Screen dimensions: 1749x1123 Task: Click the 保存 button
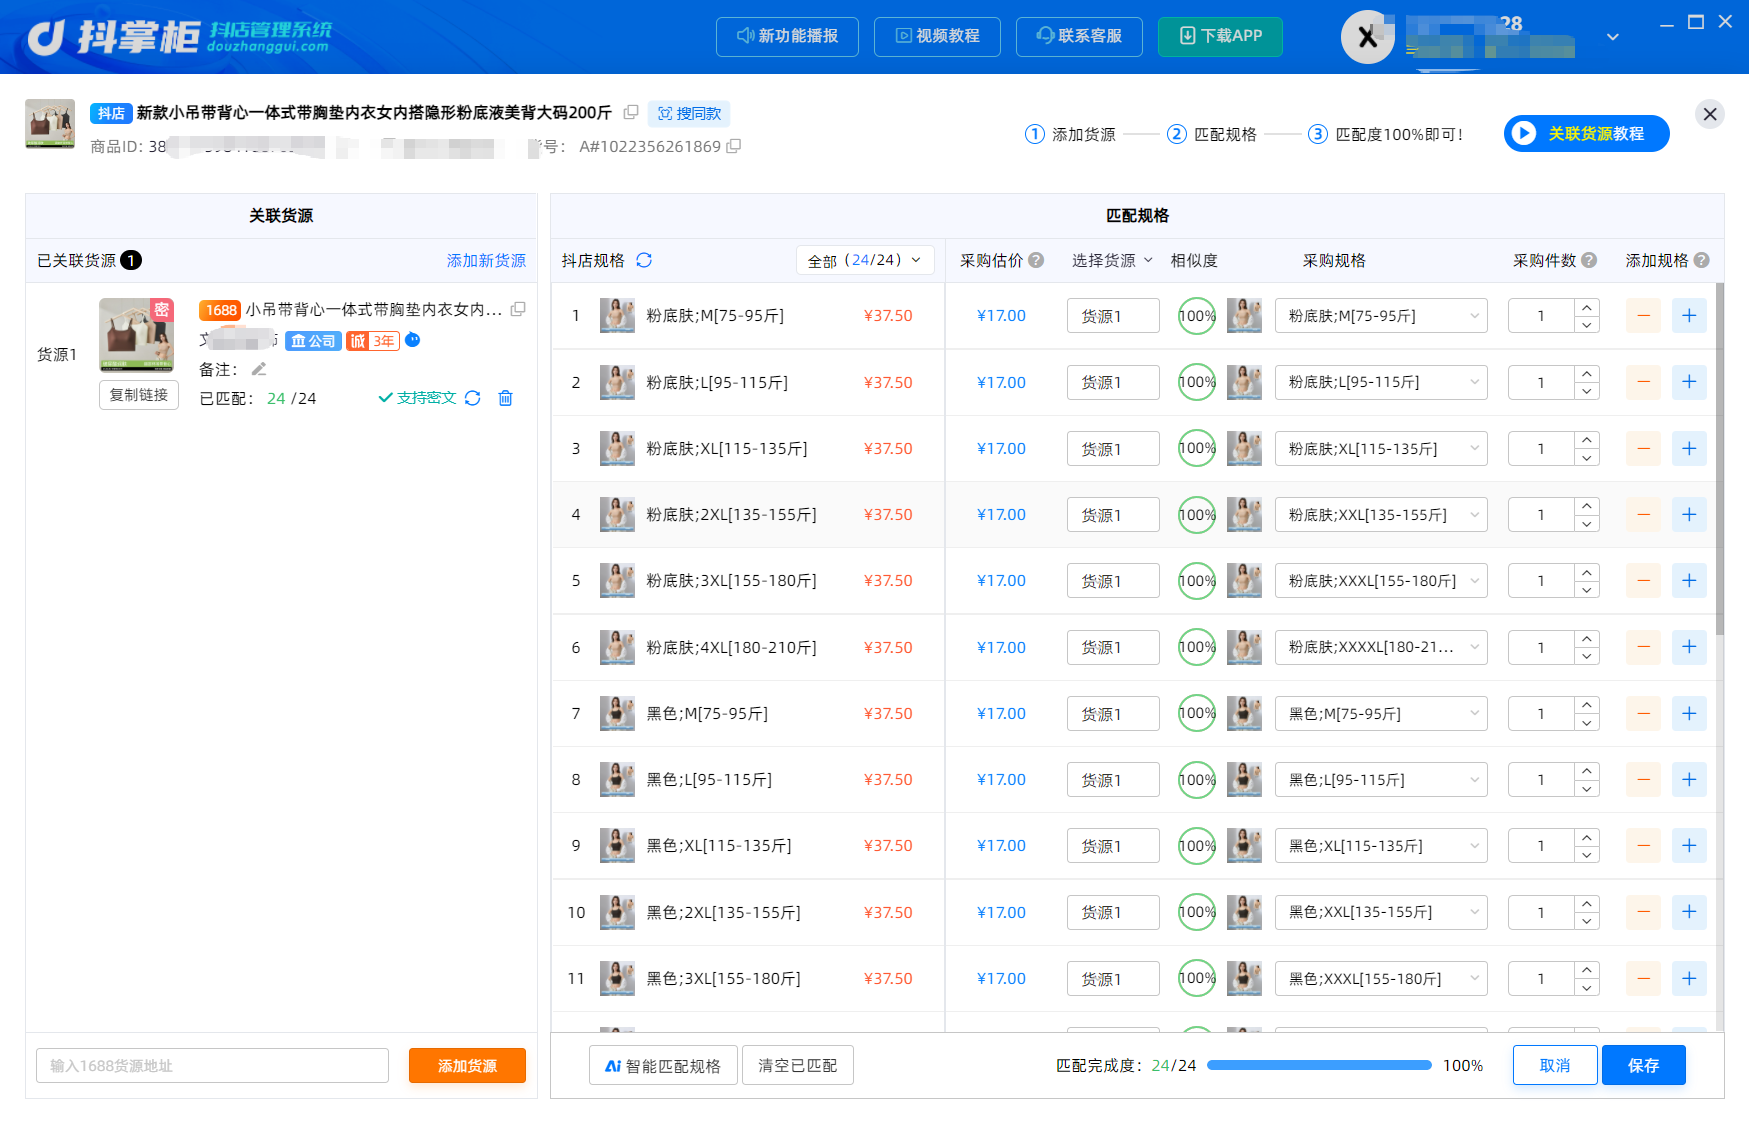pyautogui.click(x=1643, y=1066)
